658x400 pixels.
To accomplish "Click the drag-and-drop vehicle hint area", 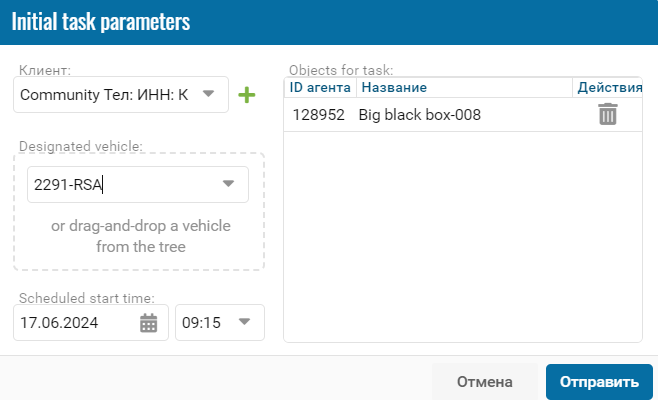I will pyautogui.click(x=141, y=236).
